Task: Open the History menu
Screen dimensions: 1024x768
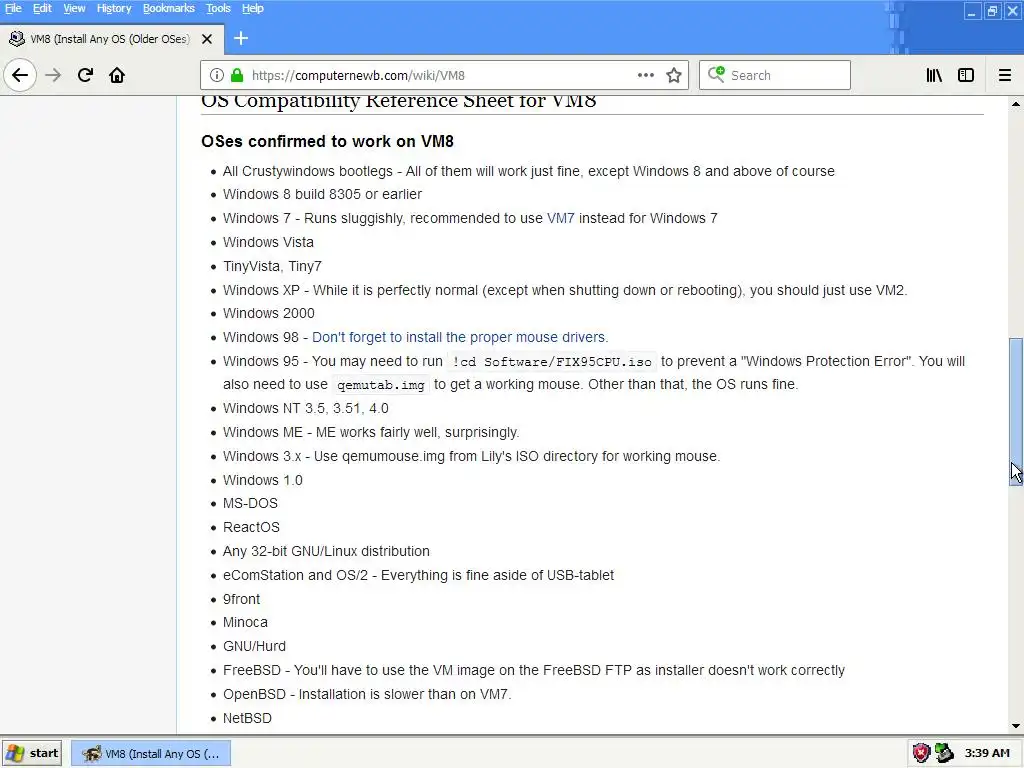Action: (114, 8)
